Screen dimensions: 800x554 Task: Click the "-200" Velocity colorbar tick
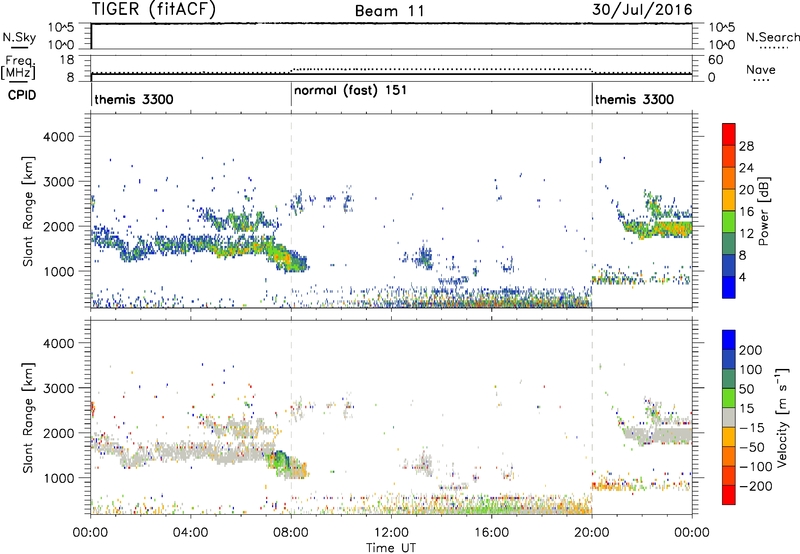(x=756, y=486)
